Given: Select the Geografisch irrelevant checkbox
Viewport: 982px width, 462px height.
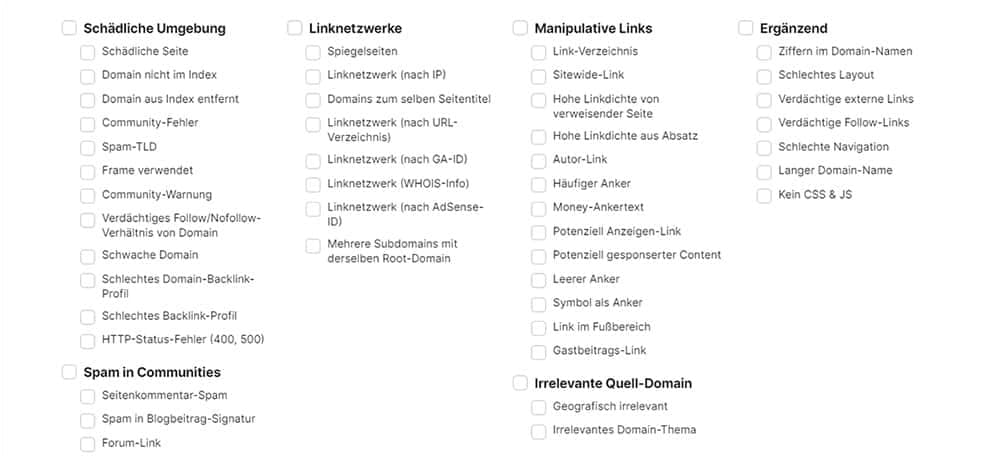Looking at the screenshot, I should point(539,408).
